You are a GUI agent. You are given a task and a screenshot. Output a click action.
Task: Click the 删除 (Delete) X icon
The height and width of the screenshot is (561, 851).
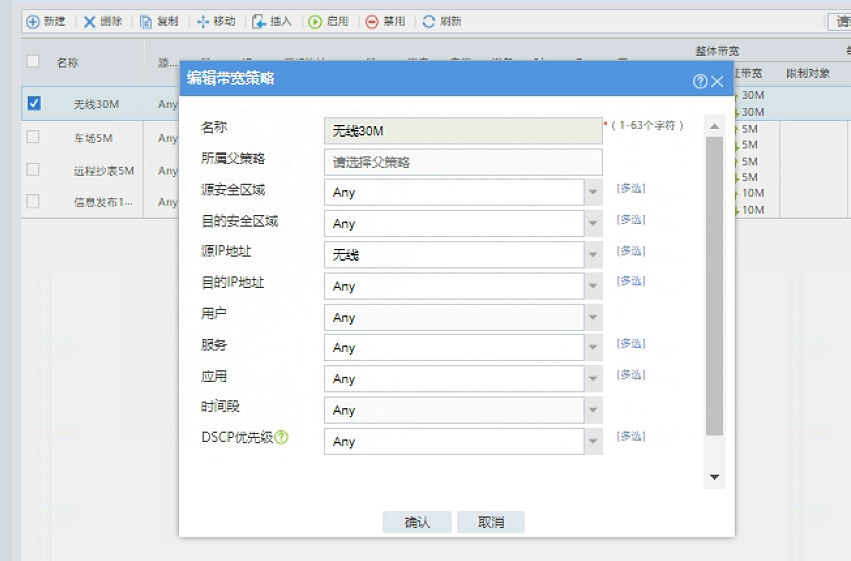point(90,21)
